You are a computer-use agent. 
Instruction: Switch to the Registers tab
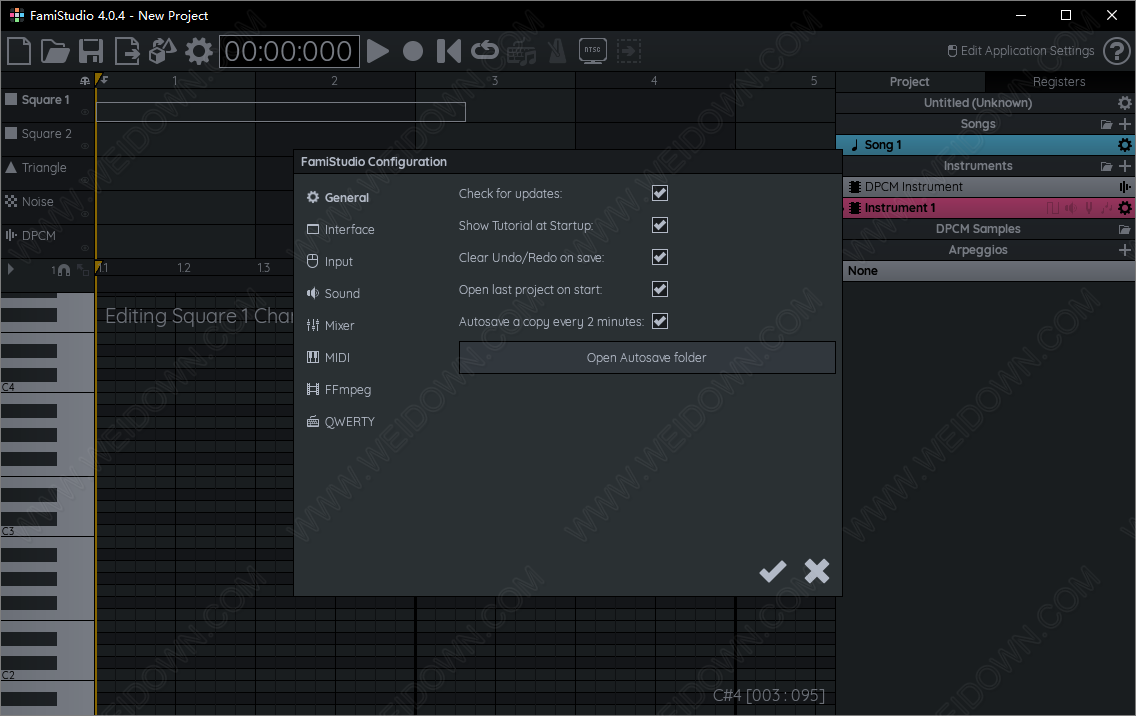point(1059,82)
